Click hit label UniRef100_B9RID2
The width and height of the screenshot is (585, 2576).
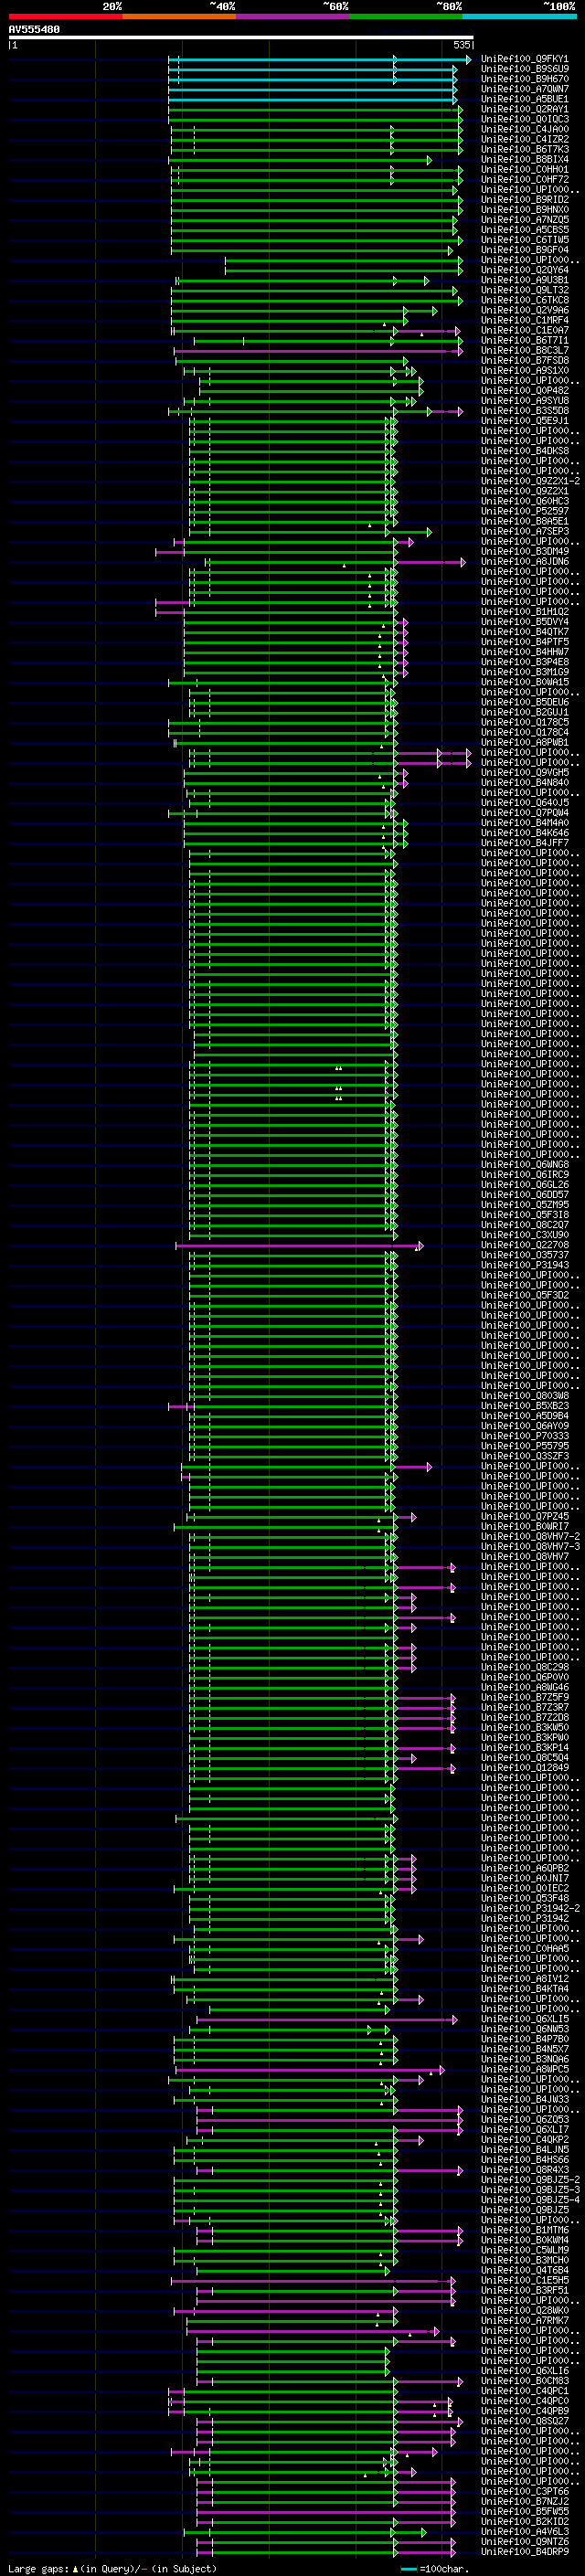(x=524, y=199)
